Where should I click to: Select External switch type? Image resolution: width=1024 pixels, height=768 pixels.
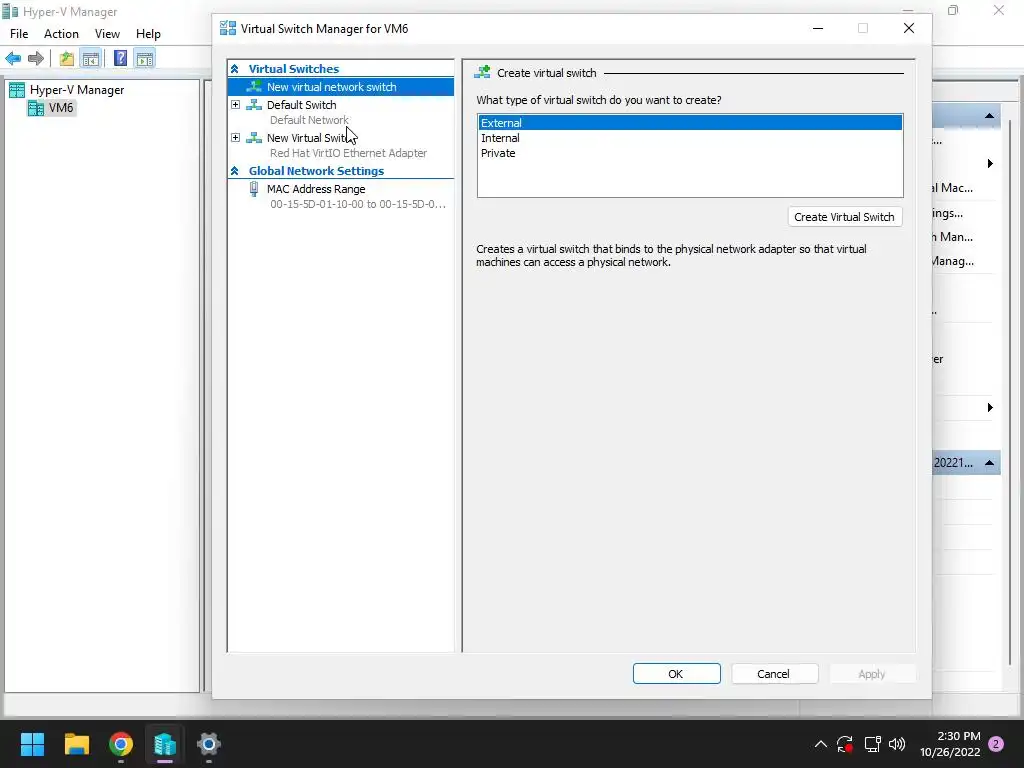[x=690, y=123]
